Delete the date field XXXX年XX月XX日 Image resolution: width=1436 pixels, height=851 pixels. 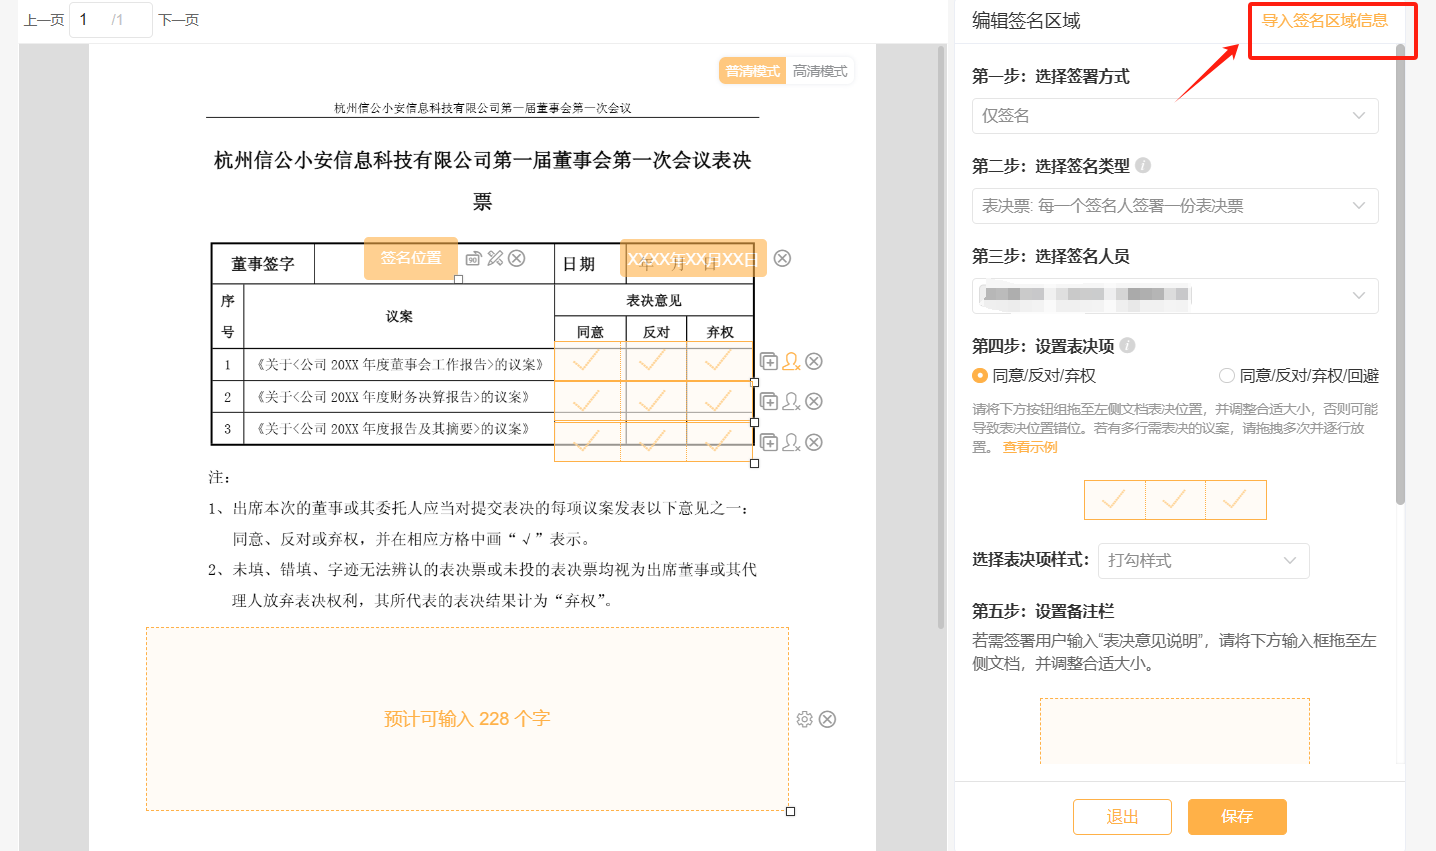coord(783,258)
